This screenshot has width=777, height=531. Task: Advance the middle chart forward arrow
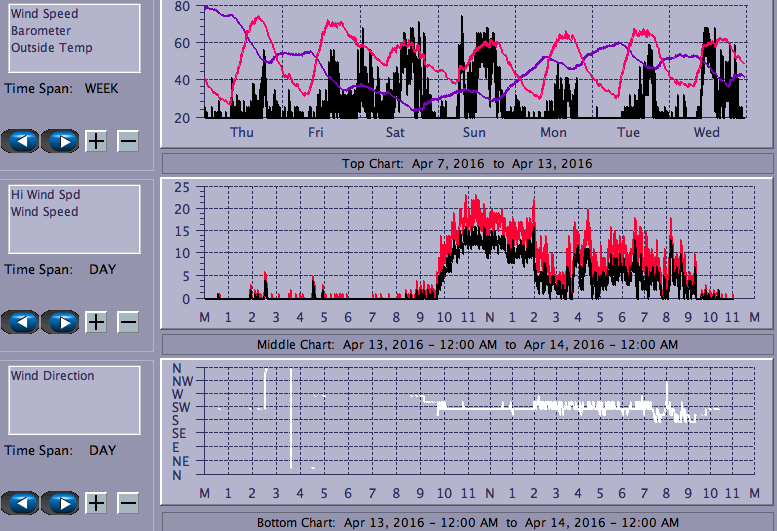click(x=61, y=322)
